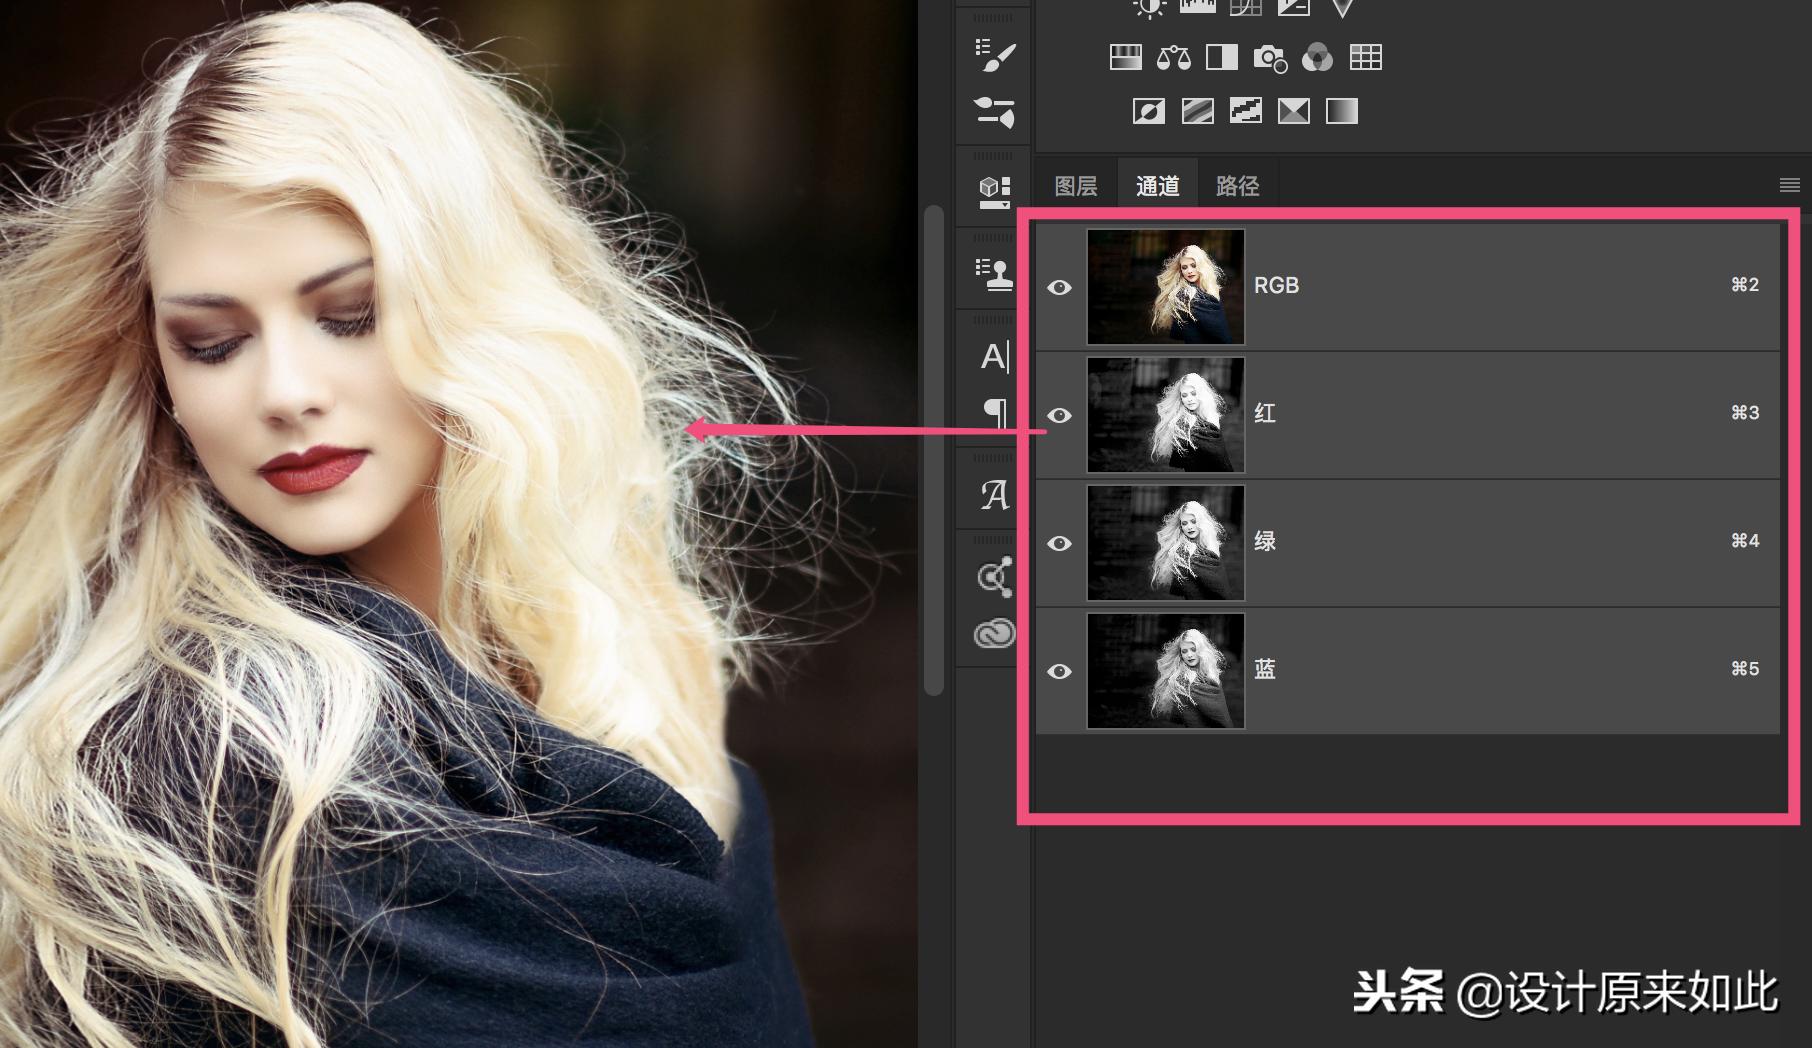Add a Black & White adjustment

[1222, 58]
